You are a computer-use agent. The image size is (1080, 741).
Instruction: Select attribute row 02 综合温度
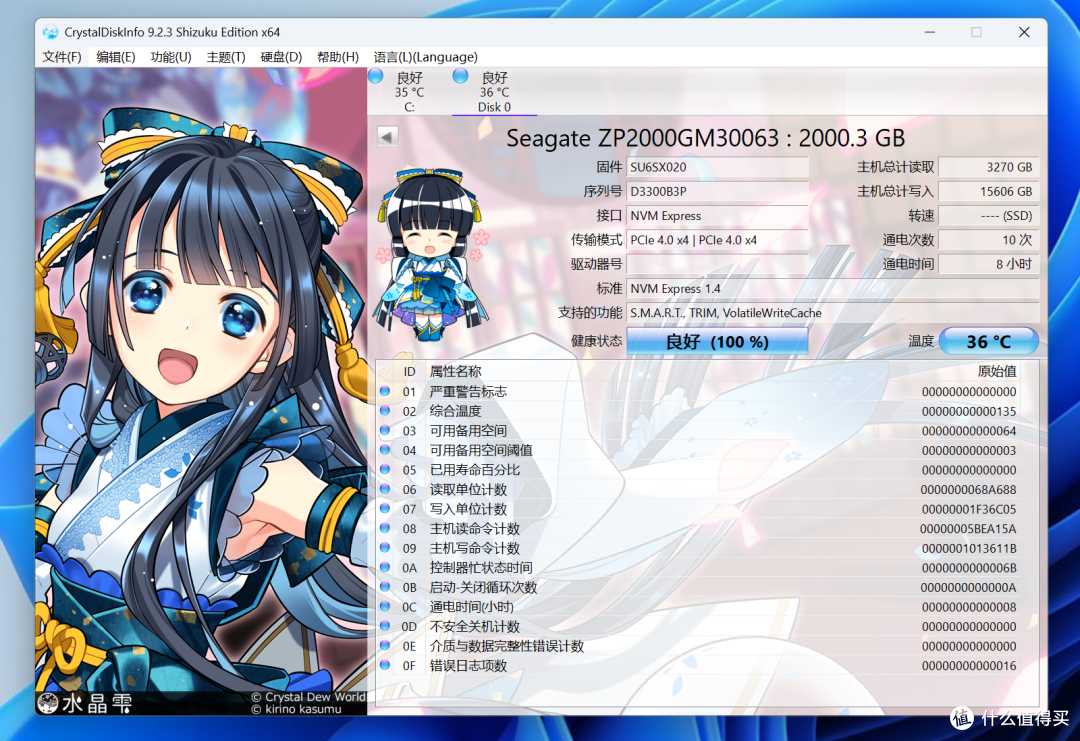[698, 411]
